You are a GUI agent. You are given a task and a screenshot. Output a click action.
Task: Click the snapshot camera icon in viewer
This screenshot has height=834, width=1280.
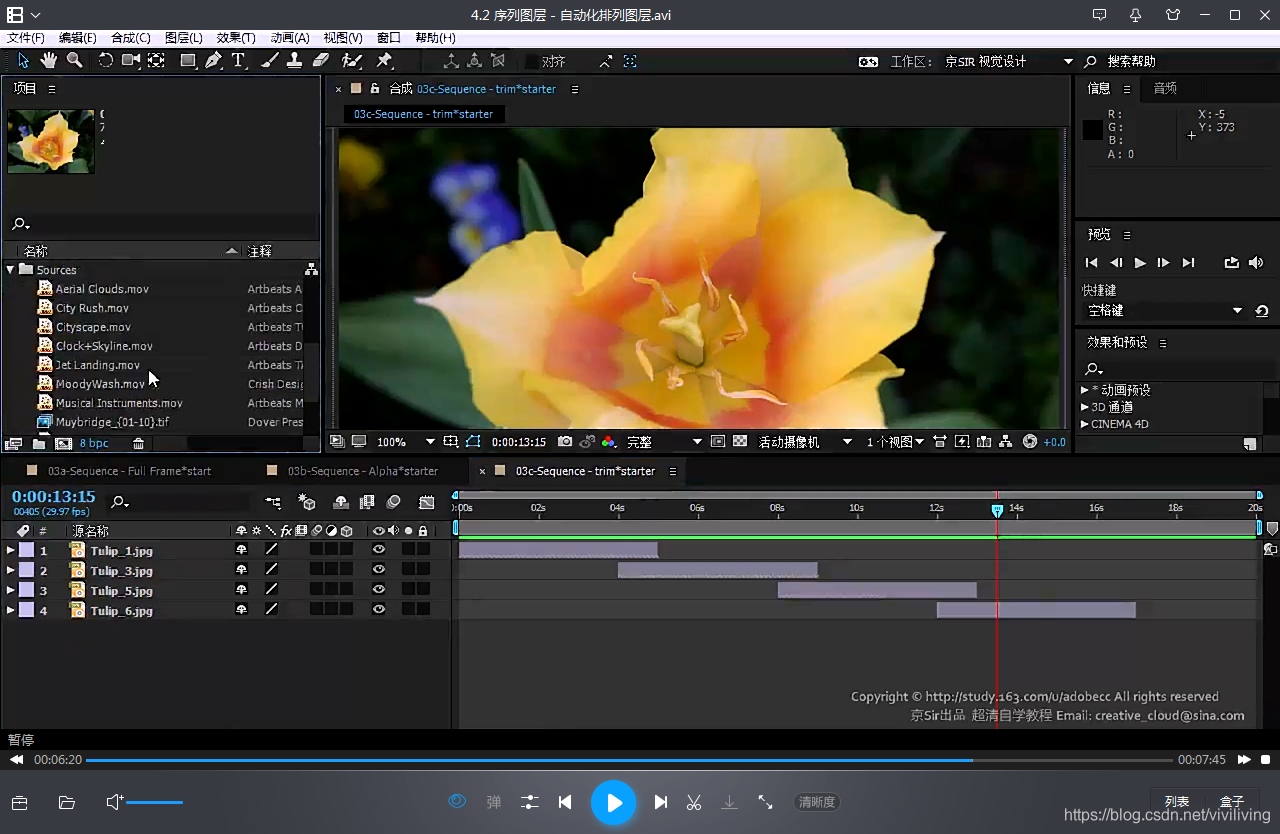pos(565,442)
